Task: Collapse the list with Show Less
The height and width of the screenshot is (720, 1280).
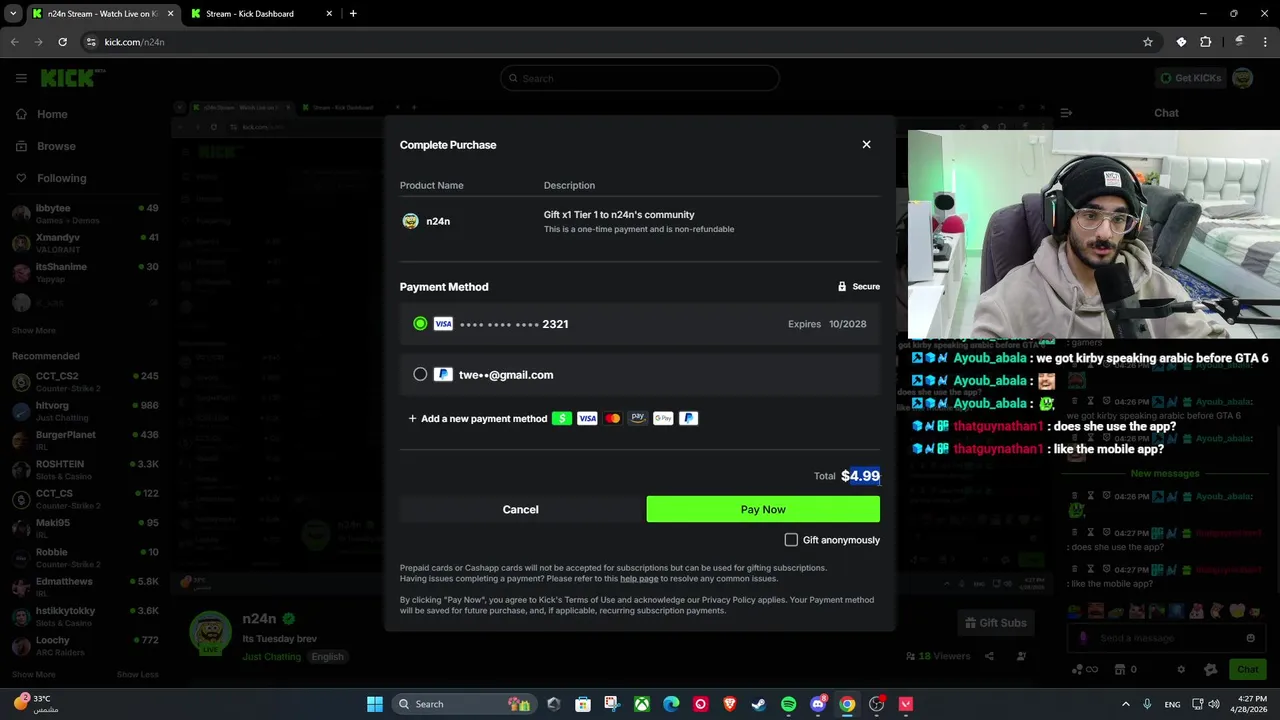Action: (137, 675)
